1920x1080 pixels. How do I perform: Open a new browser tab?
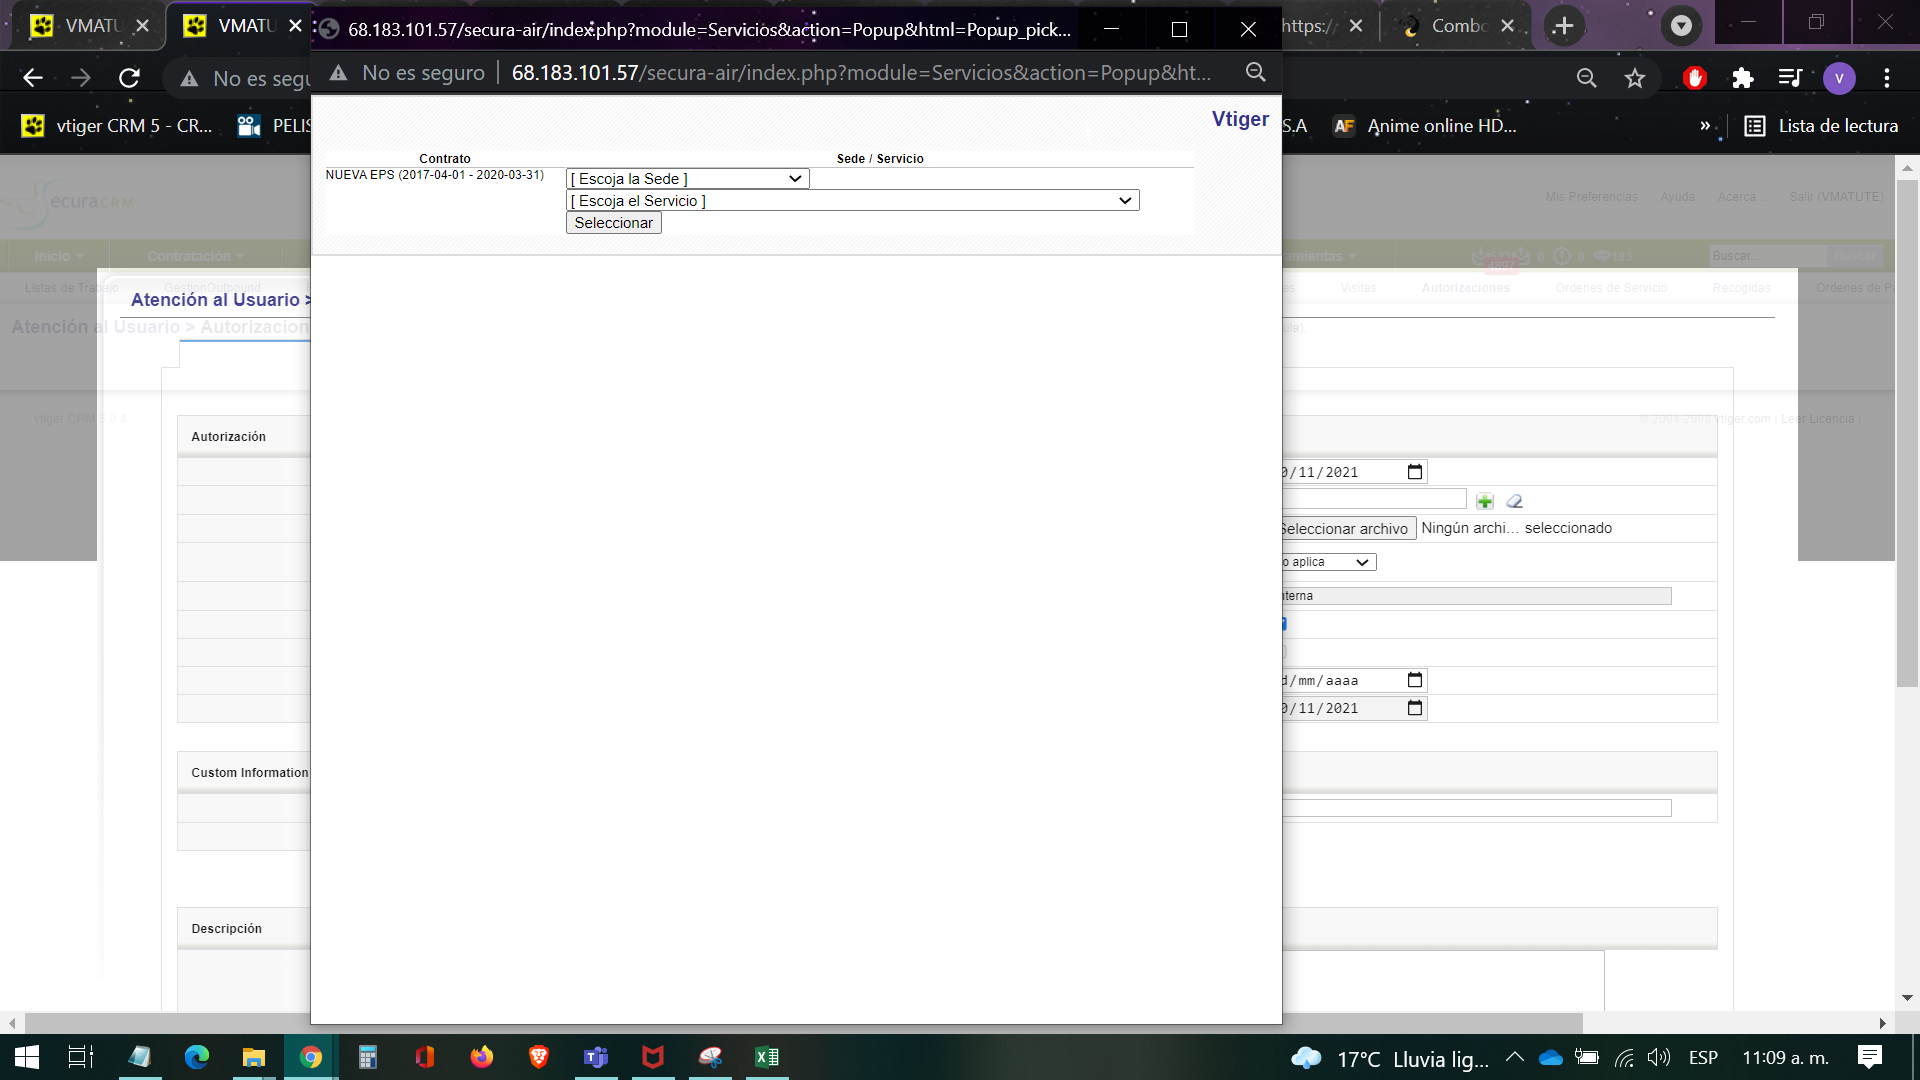pos(1564,26)
